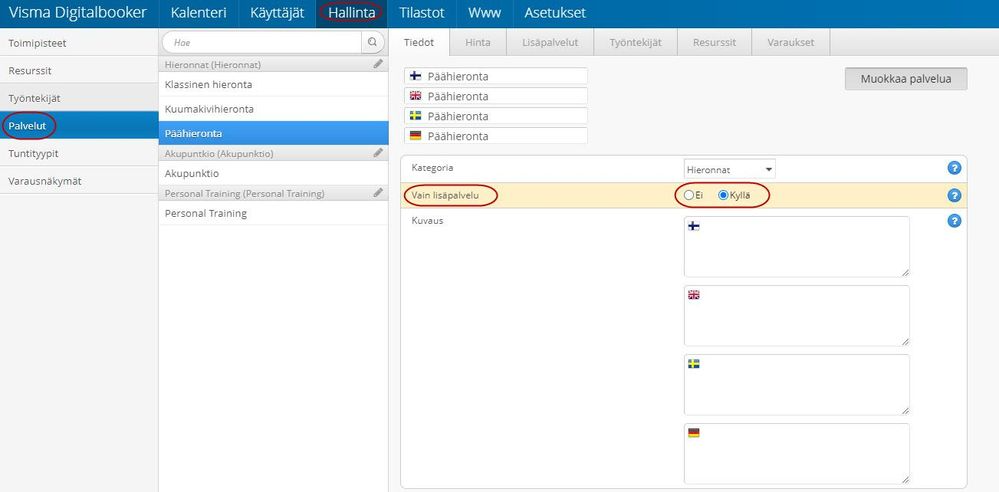Go to Työntekijät in the sidebar
The height and width of the screenshot is (492, 999).
point(79,98)
